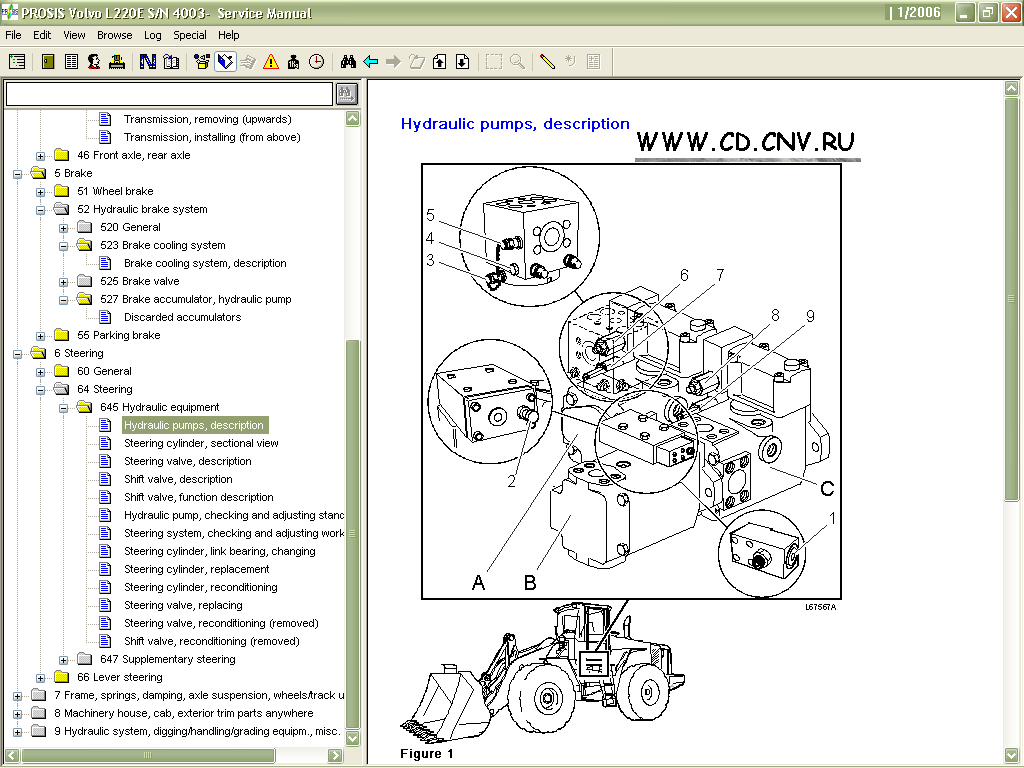Click the weight (kg) toolbar icon
The height and width of the screenshot is (768, 1024).
(x=293, y=62)
